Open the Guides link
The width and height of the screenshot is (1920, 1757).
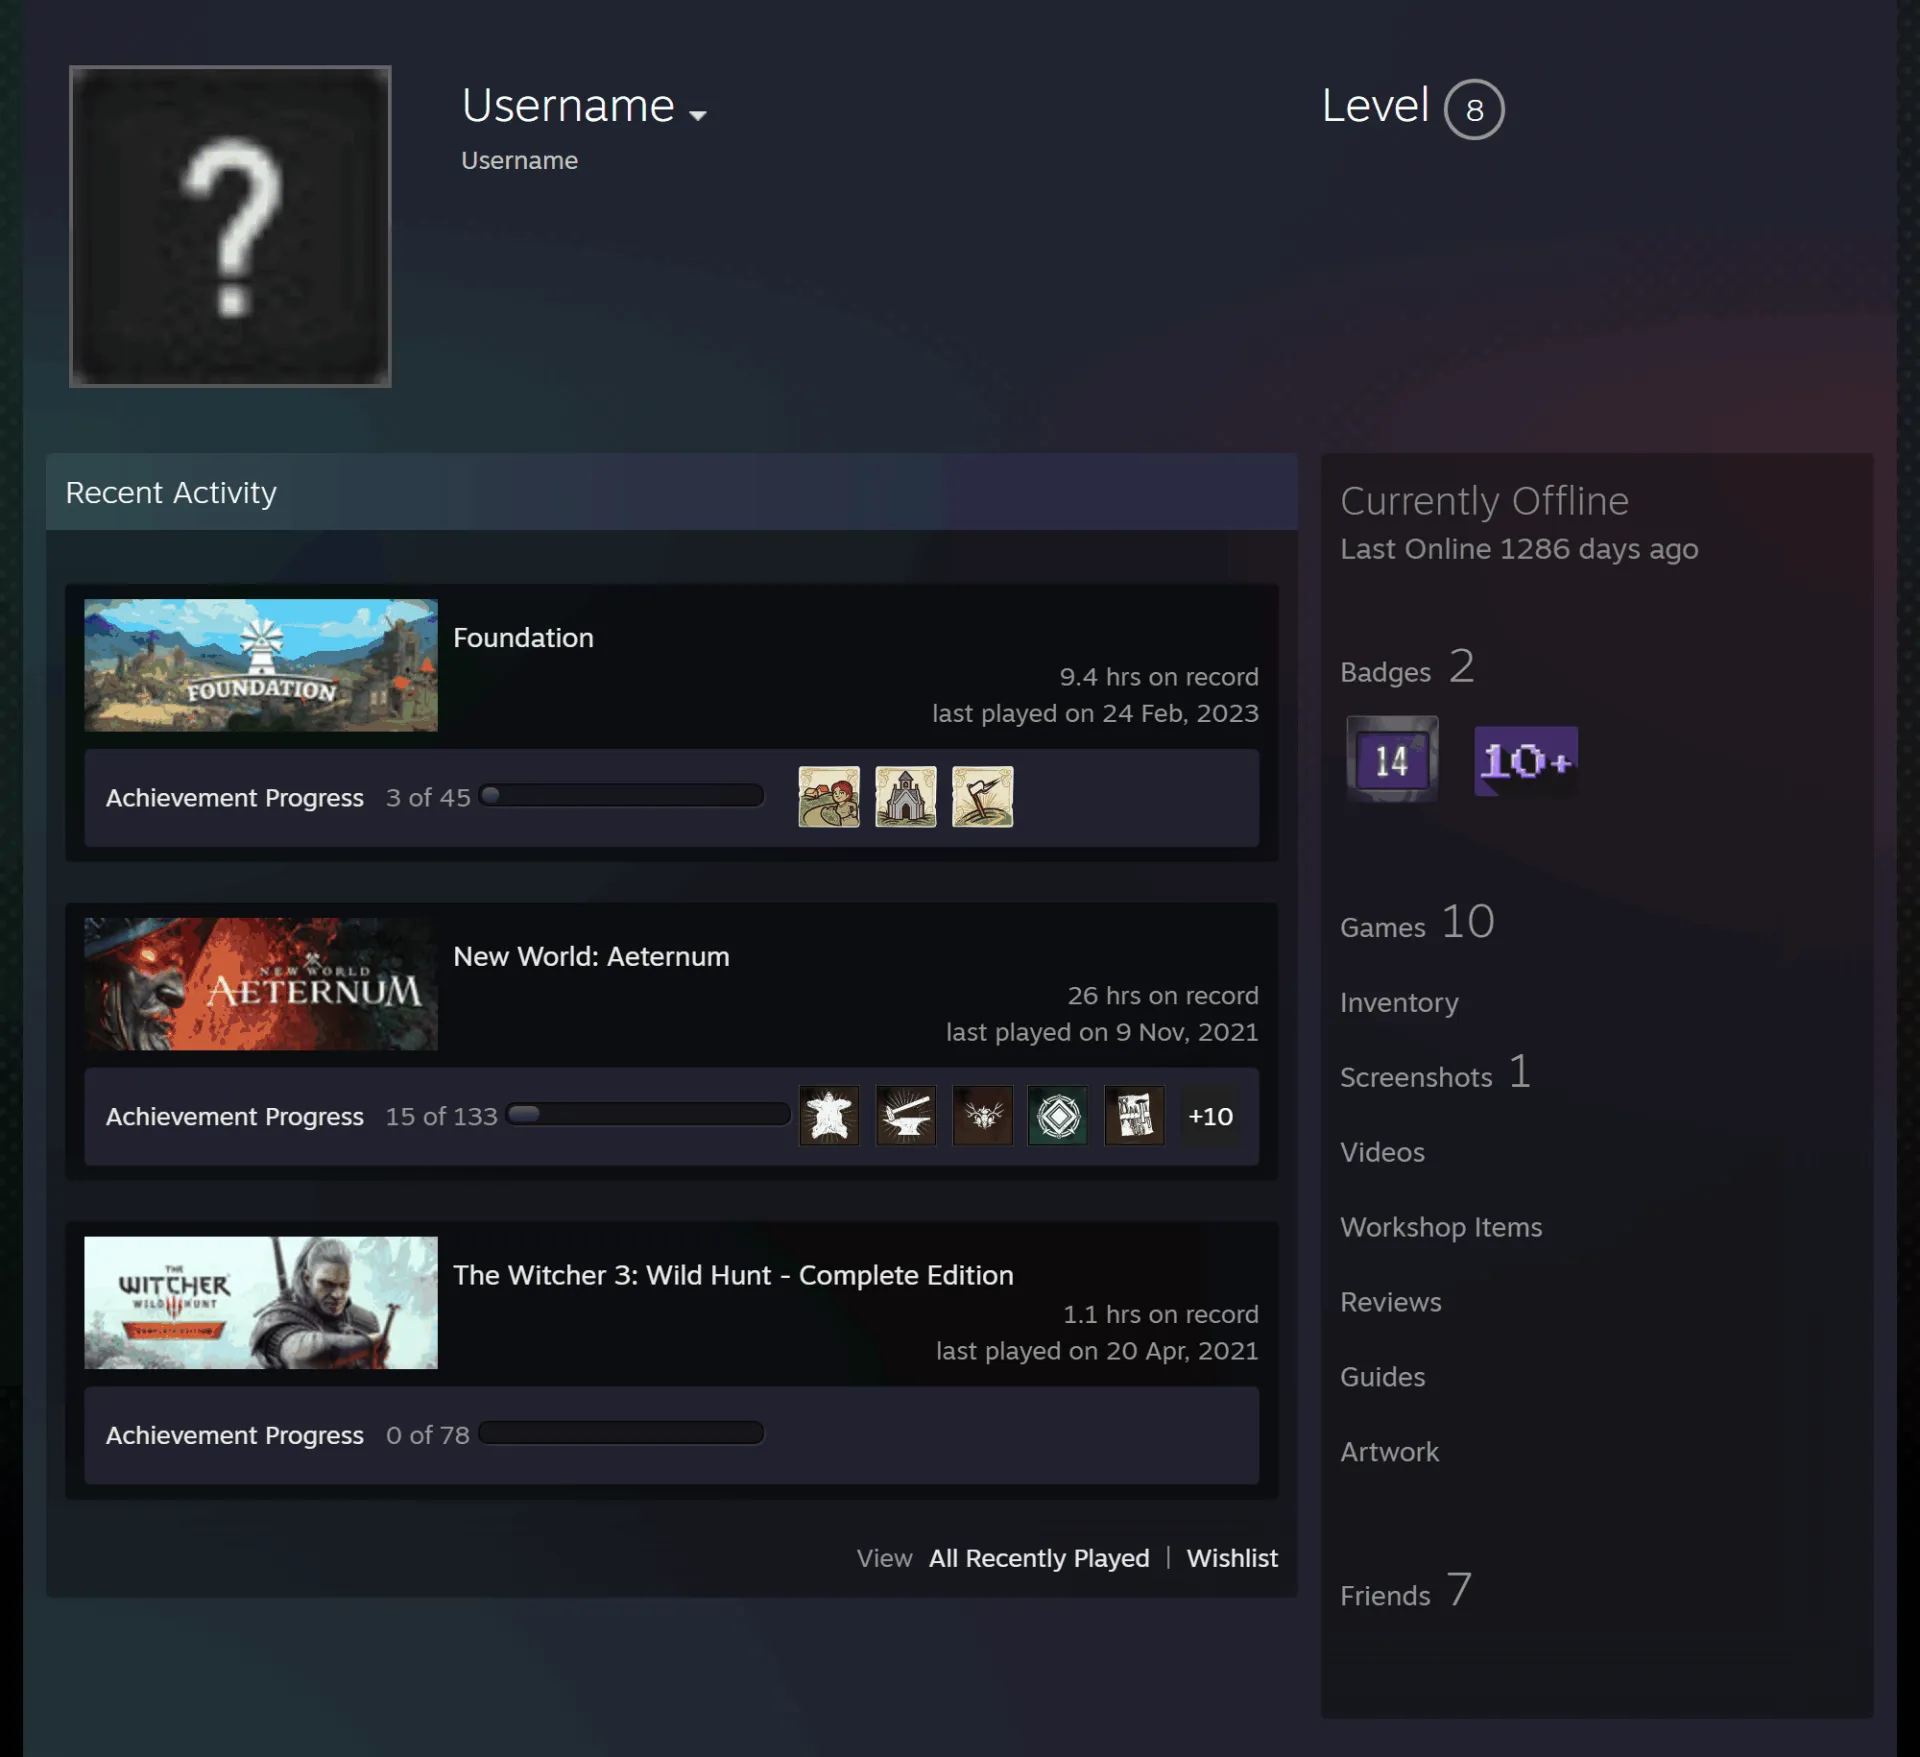[1382, 1377]
